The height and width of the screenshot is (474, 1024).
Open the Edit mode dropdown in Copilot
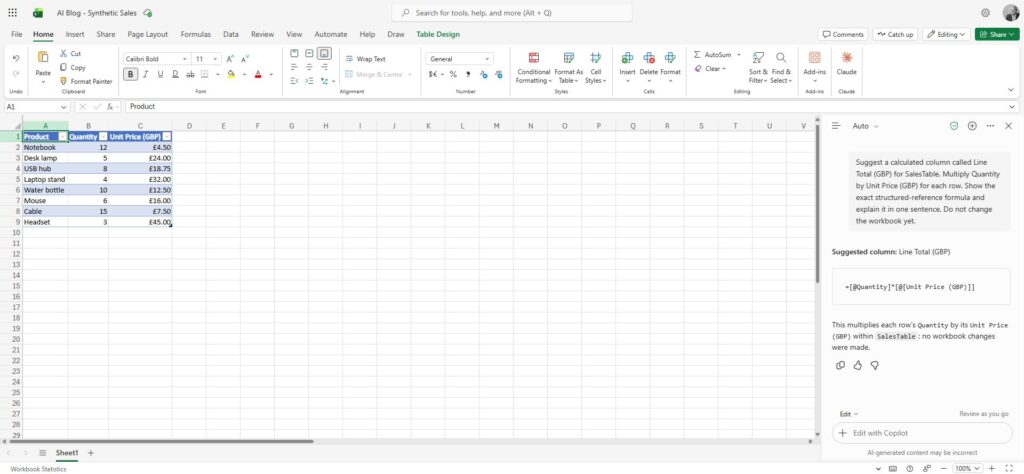click(849, 414)
